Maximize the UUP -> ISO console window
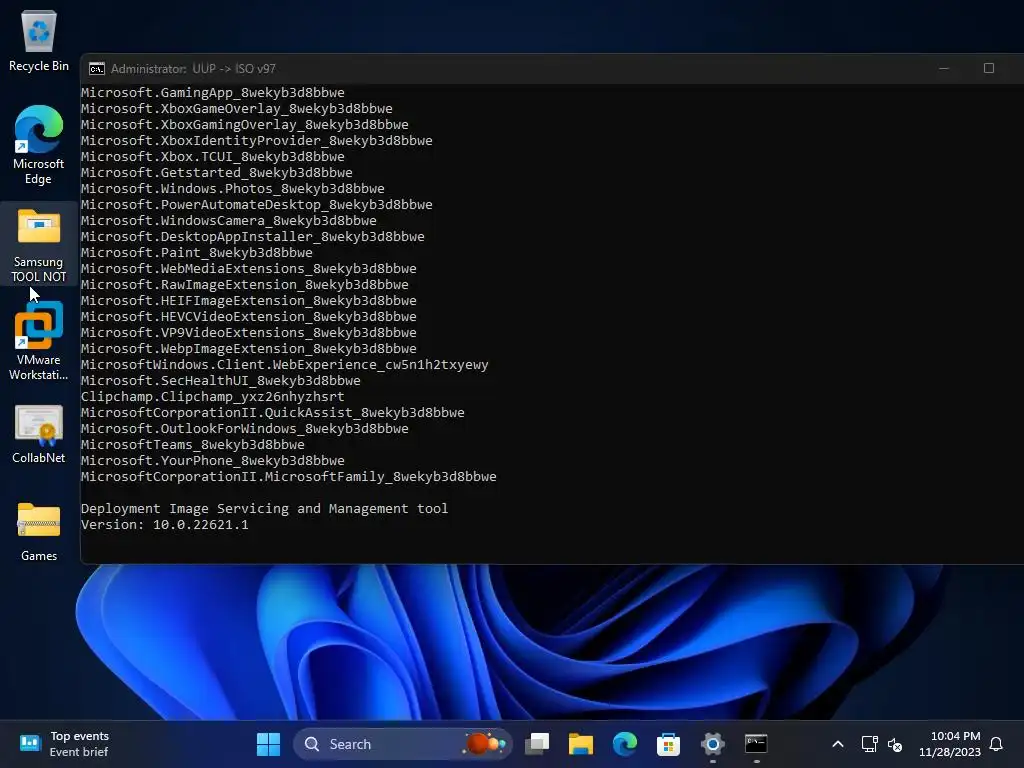The image size is (1024, 768). click(x=989, y=69)
